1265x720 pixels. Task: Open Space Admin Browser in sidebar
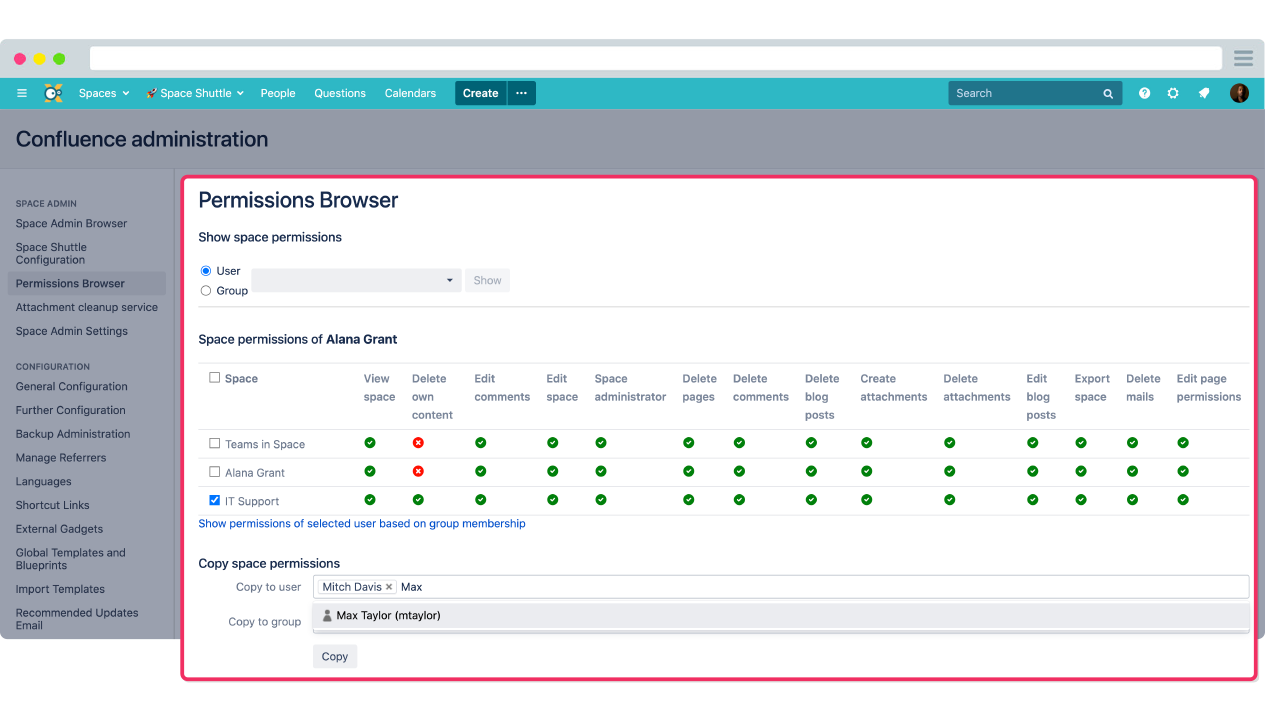71,224
